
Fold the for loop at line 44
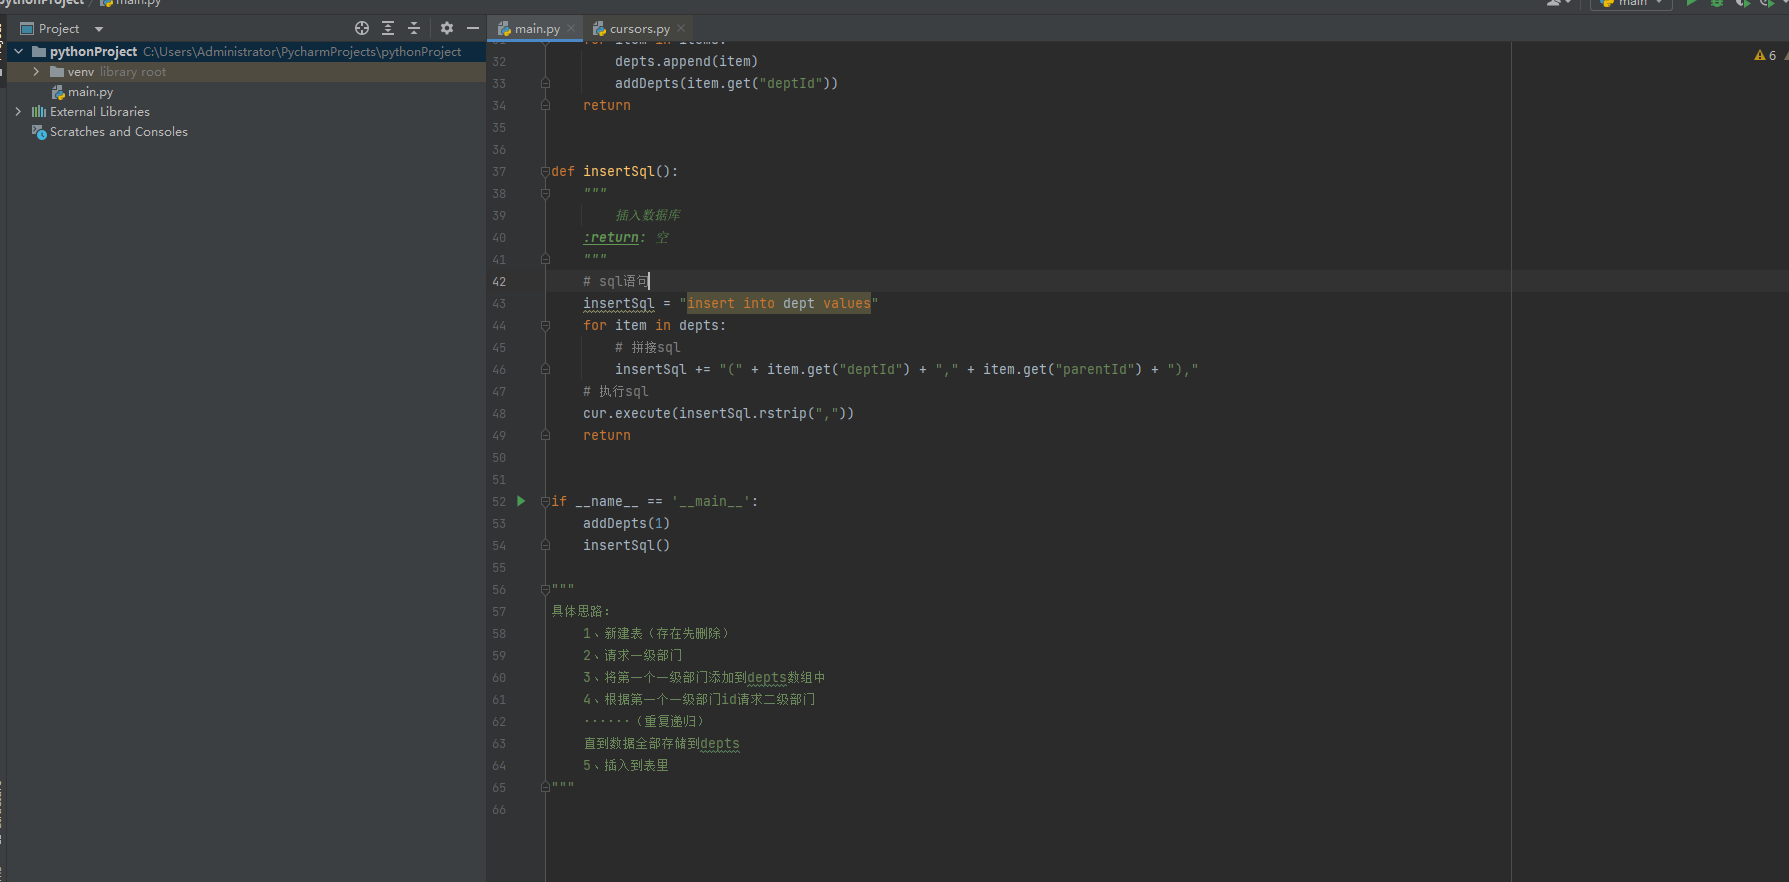pyautogui.click(x=545, y=325)
